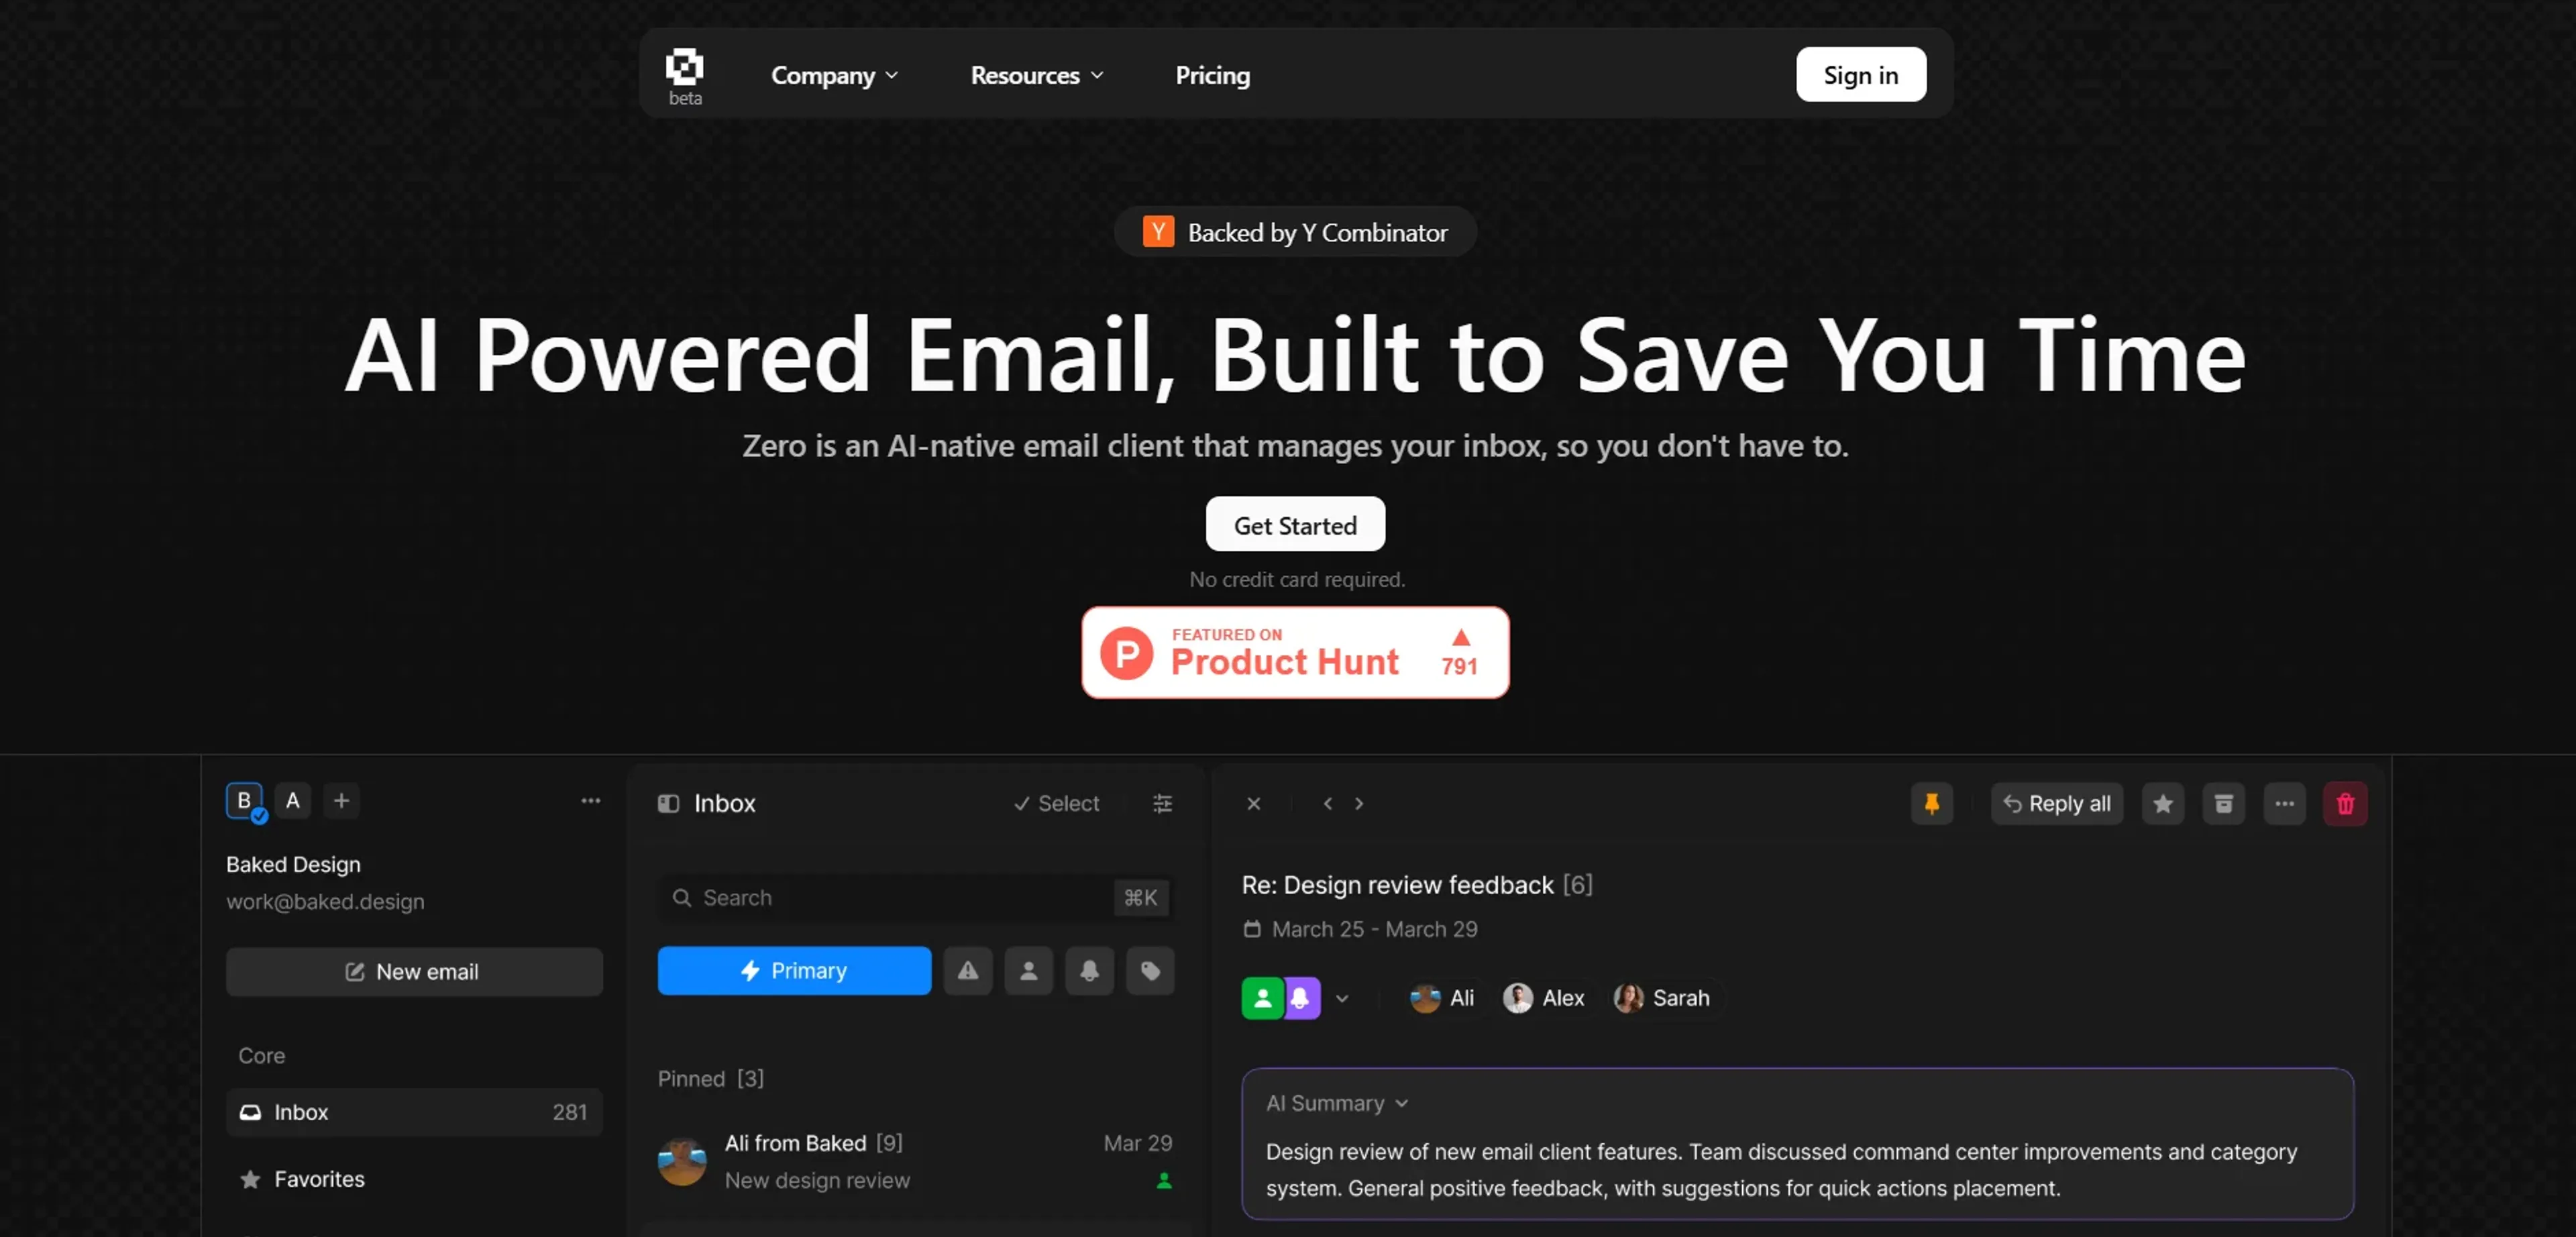Open the Featured on Product Hunt badge
Image resolution: width=2576 pixels, height=1237 pixels.
point(1295,652)
